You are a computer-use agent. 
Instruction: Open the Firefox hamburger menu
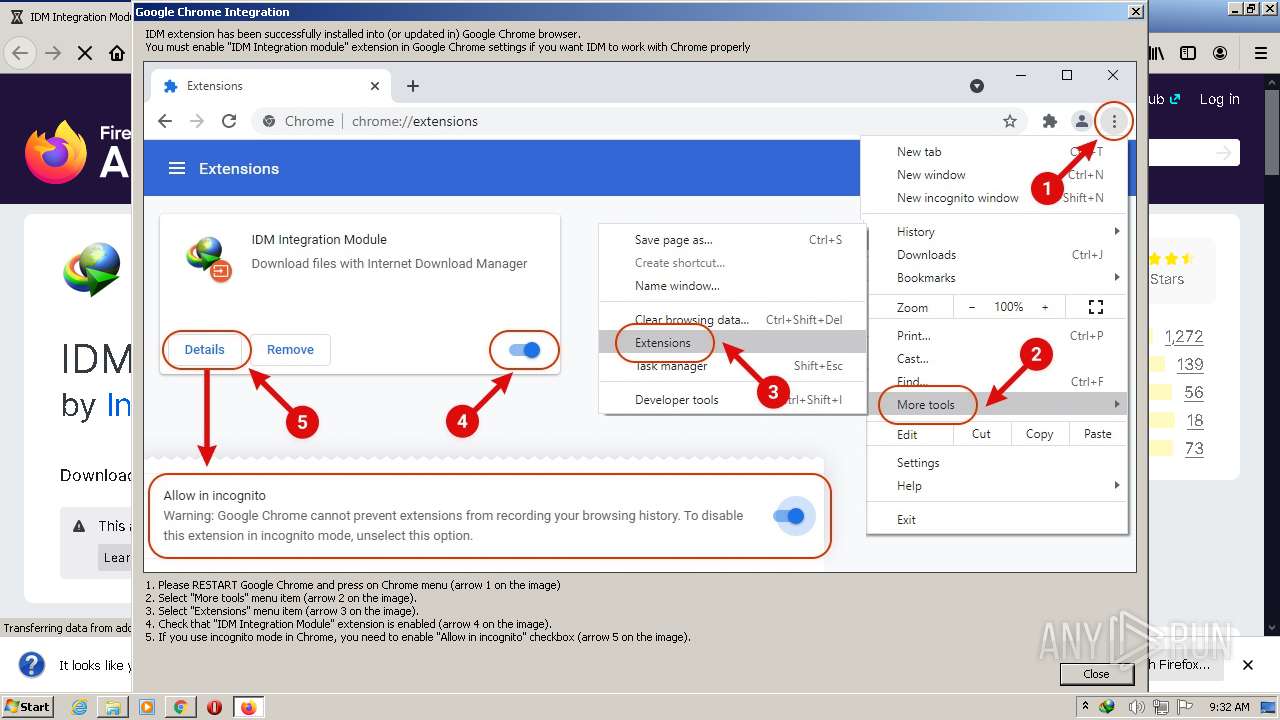(1260, 53)
